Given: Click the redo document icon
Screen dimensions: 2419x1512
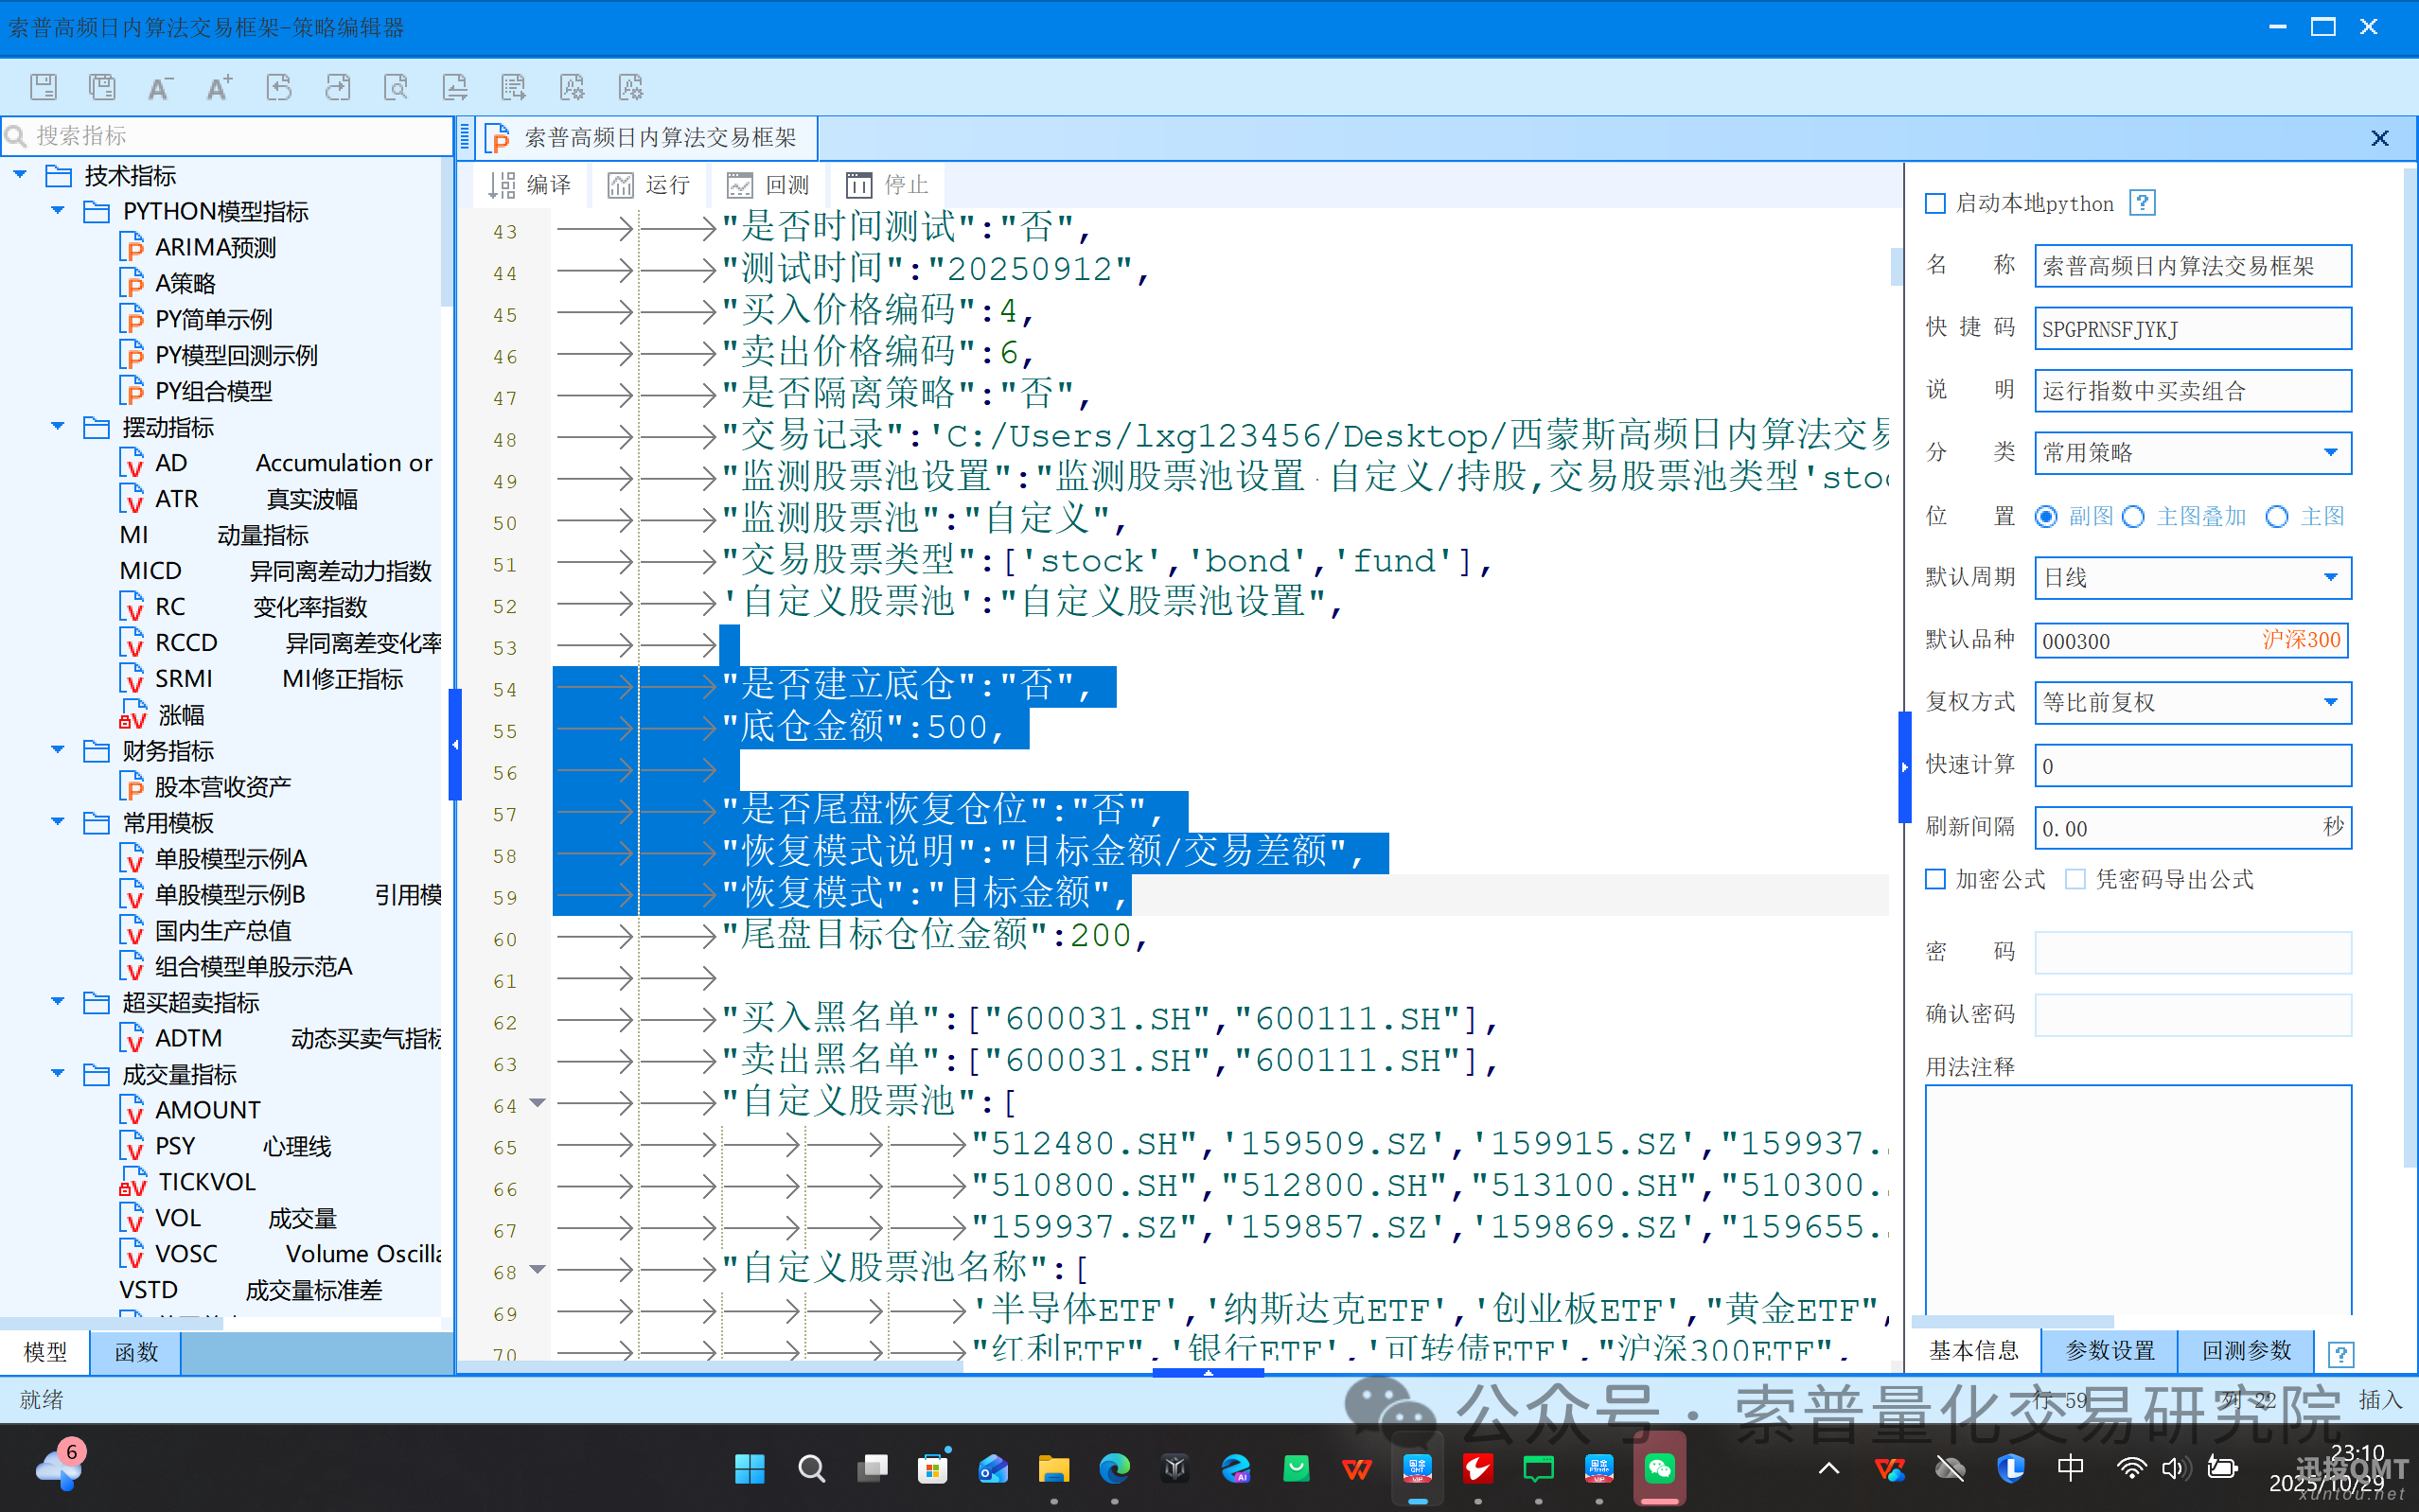Looking at the screenshot, I should coord(338,87).
